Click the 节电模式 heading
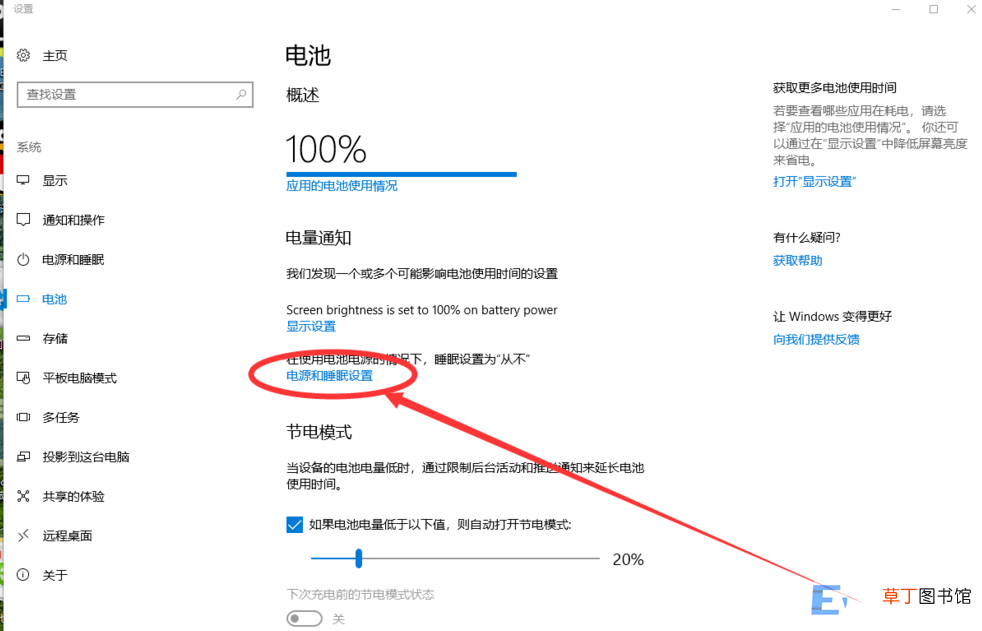The image size is (982, 631). coord(319,432)
